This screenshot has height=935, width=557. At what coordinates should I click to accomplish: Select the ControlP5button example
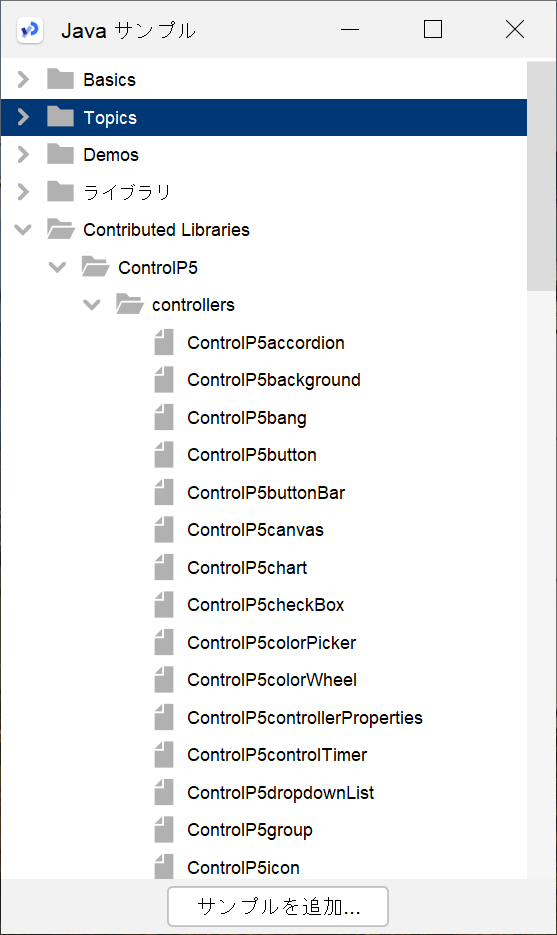pos(252,454)
